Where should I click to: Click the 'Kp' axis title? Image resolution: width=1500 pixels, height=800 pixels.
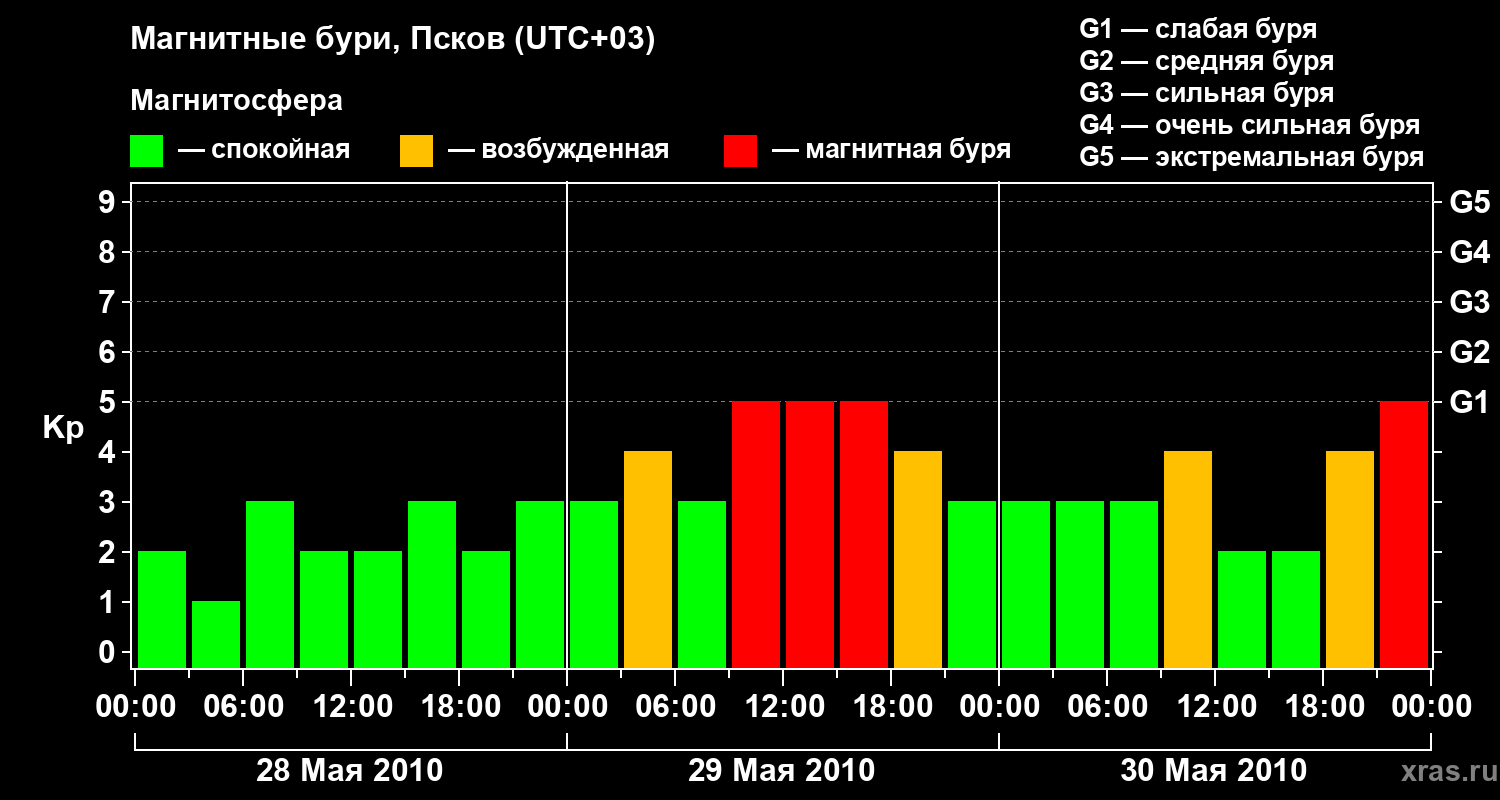coord(63,428)
